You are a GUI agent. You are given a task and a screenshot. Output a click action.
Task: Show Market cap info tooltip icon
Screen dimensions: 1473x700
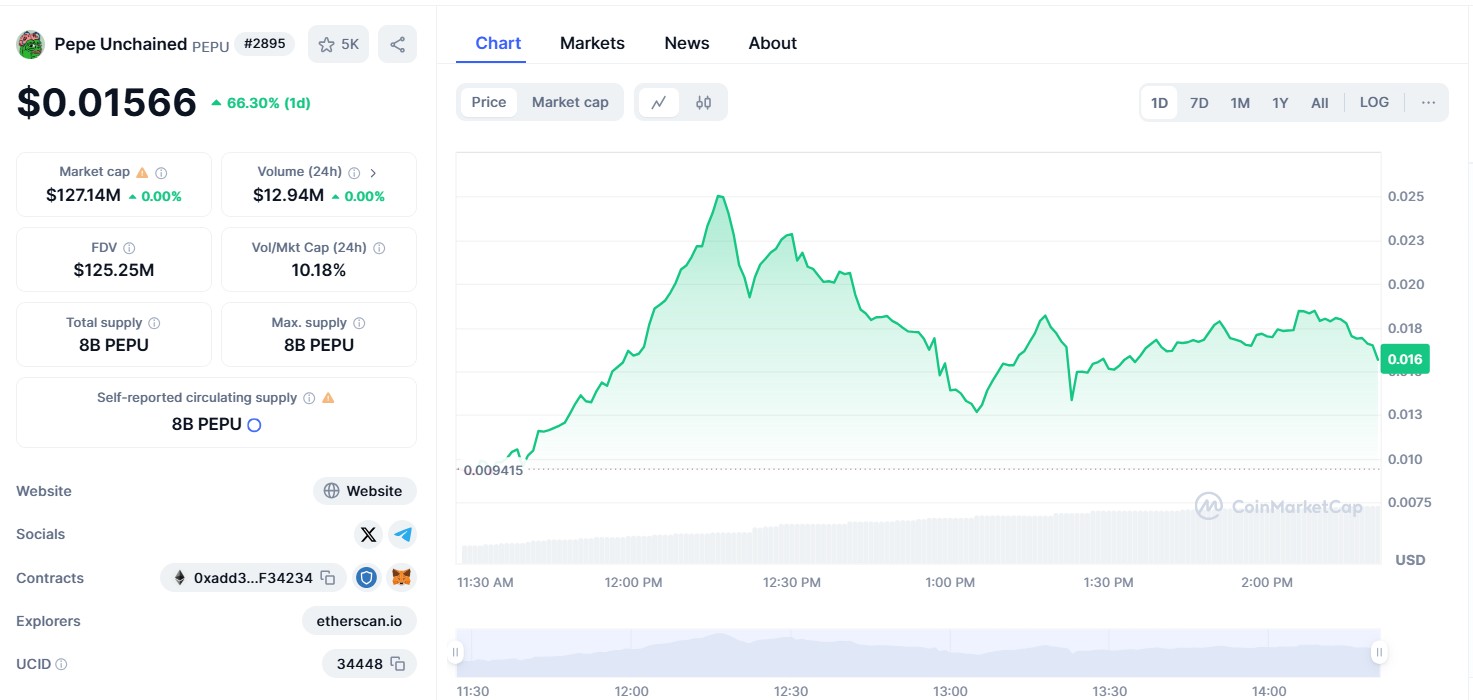pyautogui.click(x=161, y=173)
